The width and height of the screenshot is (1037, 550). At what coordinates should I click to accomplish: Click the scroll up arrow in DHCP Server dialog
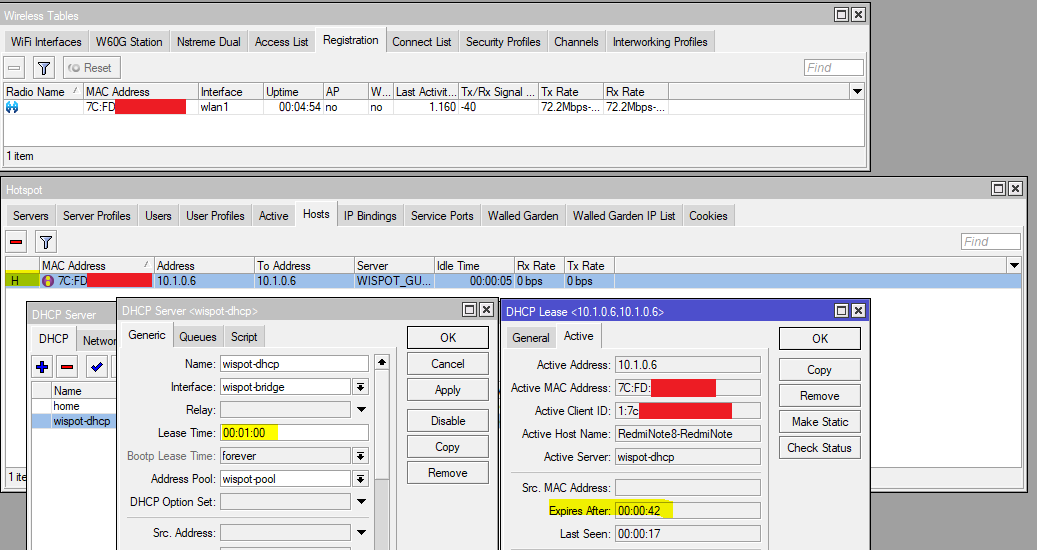click(382, 362)
